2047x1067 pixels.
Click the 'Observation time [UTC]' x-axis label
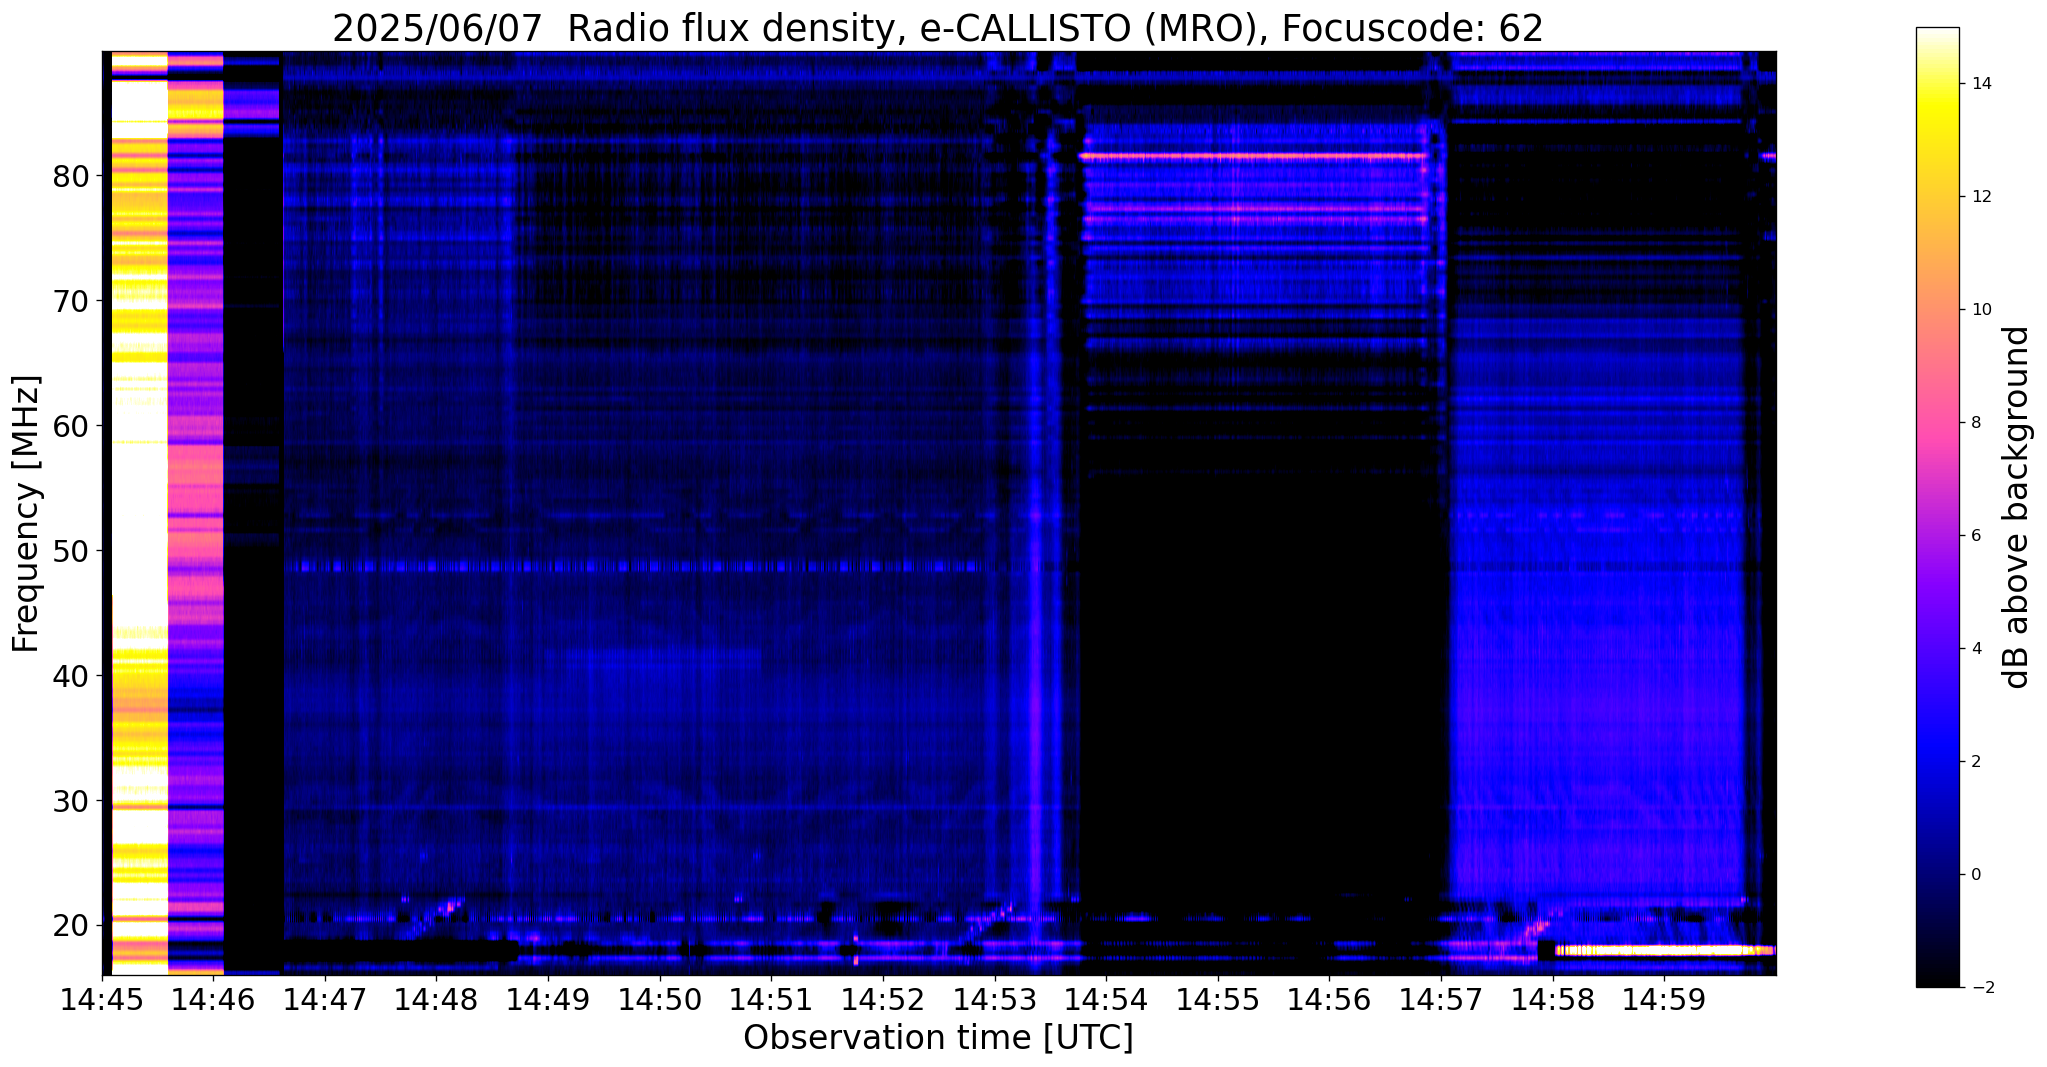[x=938, y=1038]
